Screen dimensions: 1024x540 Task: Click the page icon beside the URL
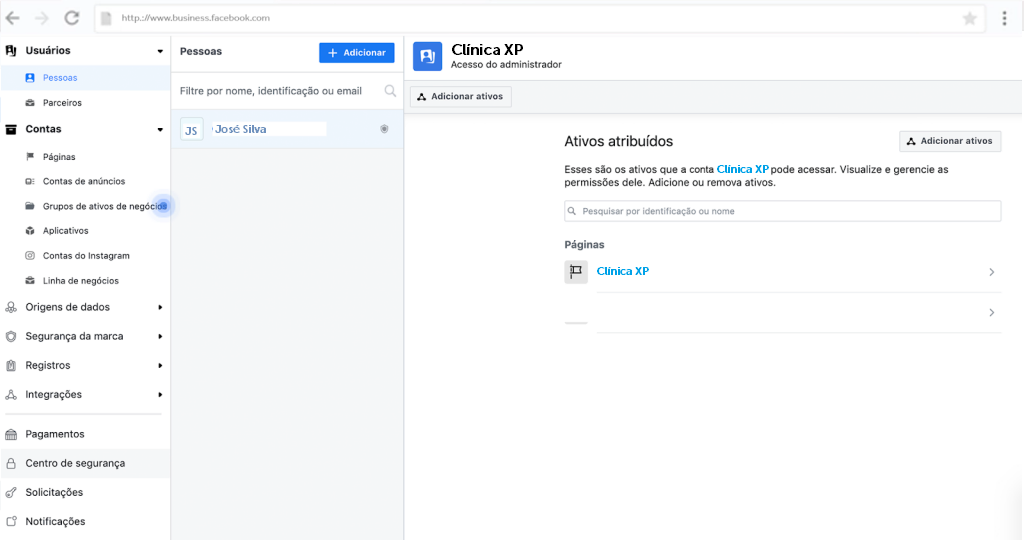(106, 18)
